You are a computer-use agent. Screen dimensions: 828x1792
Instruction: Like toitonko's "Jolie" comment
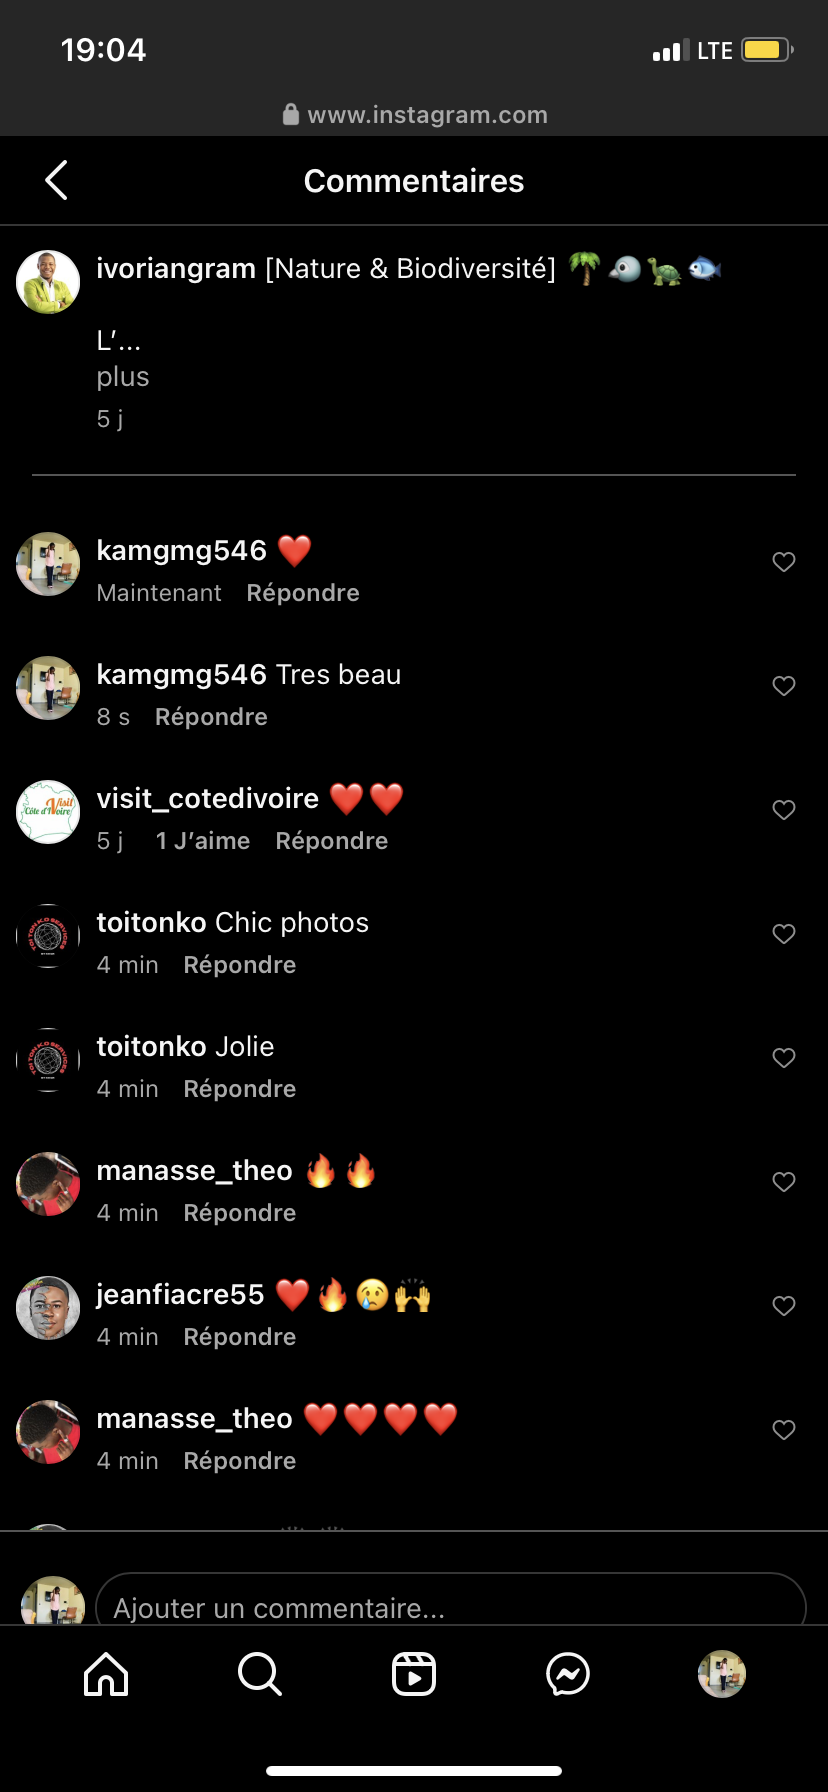(784, 1058)
